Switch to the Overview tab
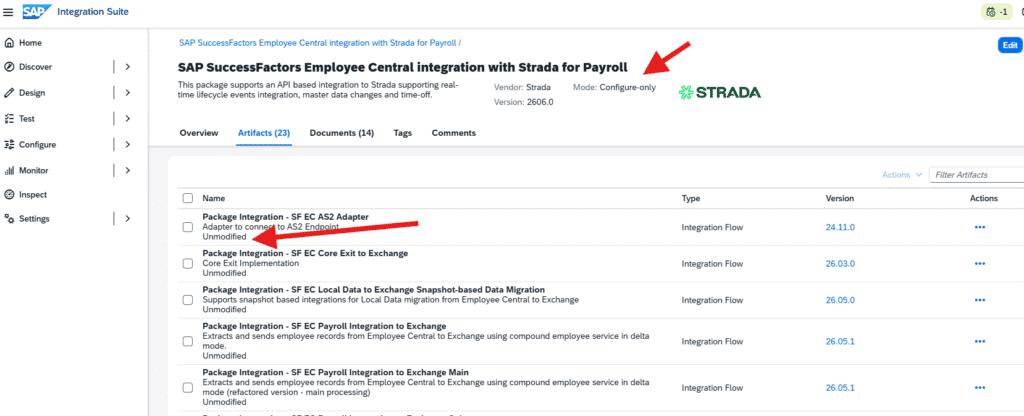Image resolution: width=1024 pixels, height=416 pixels. 199,133
